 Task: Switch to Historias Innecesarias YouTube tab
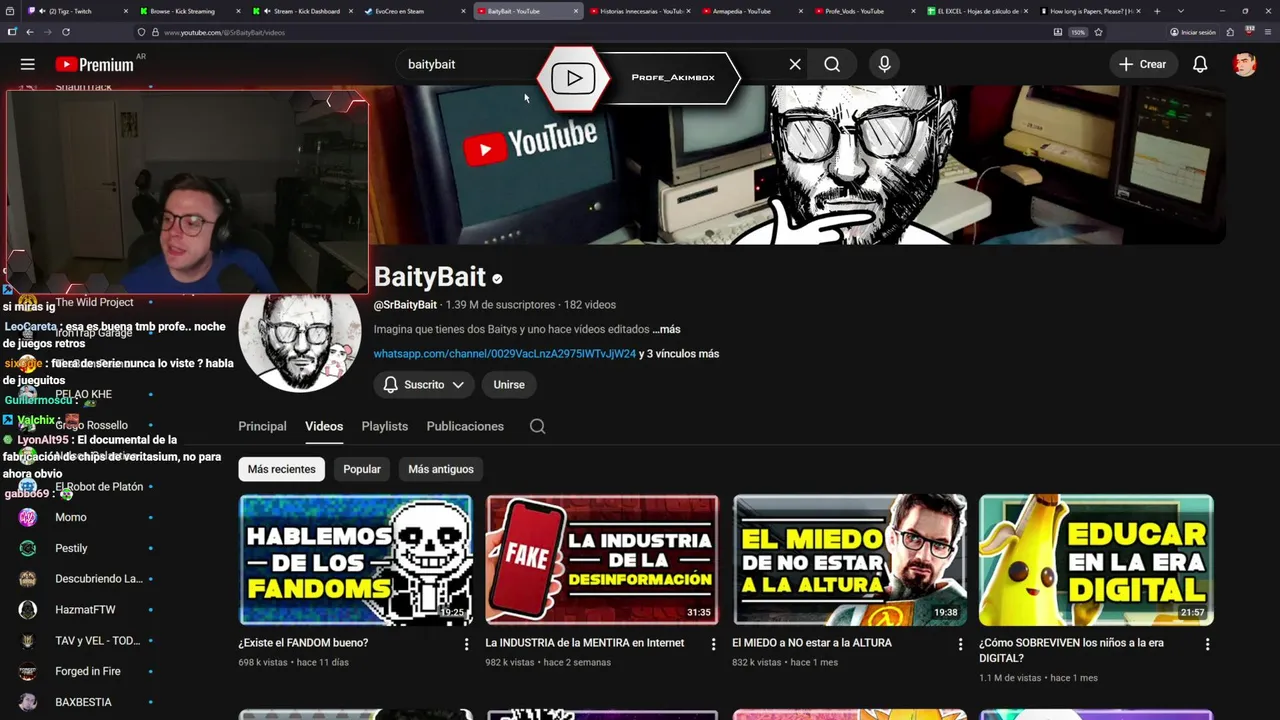click(640, 11)
